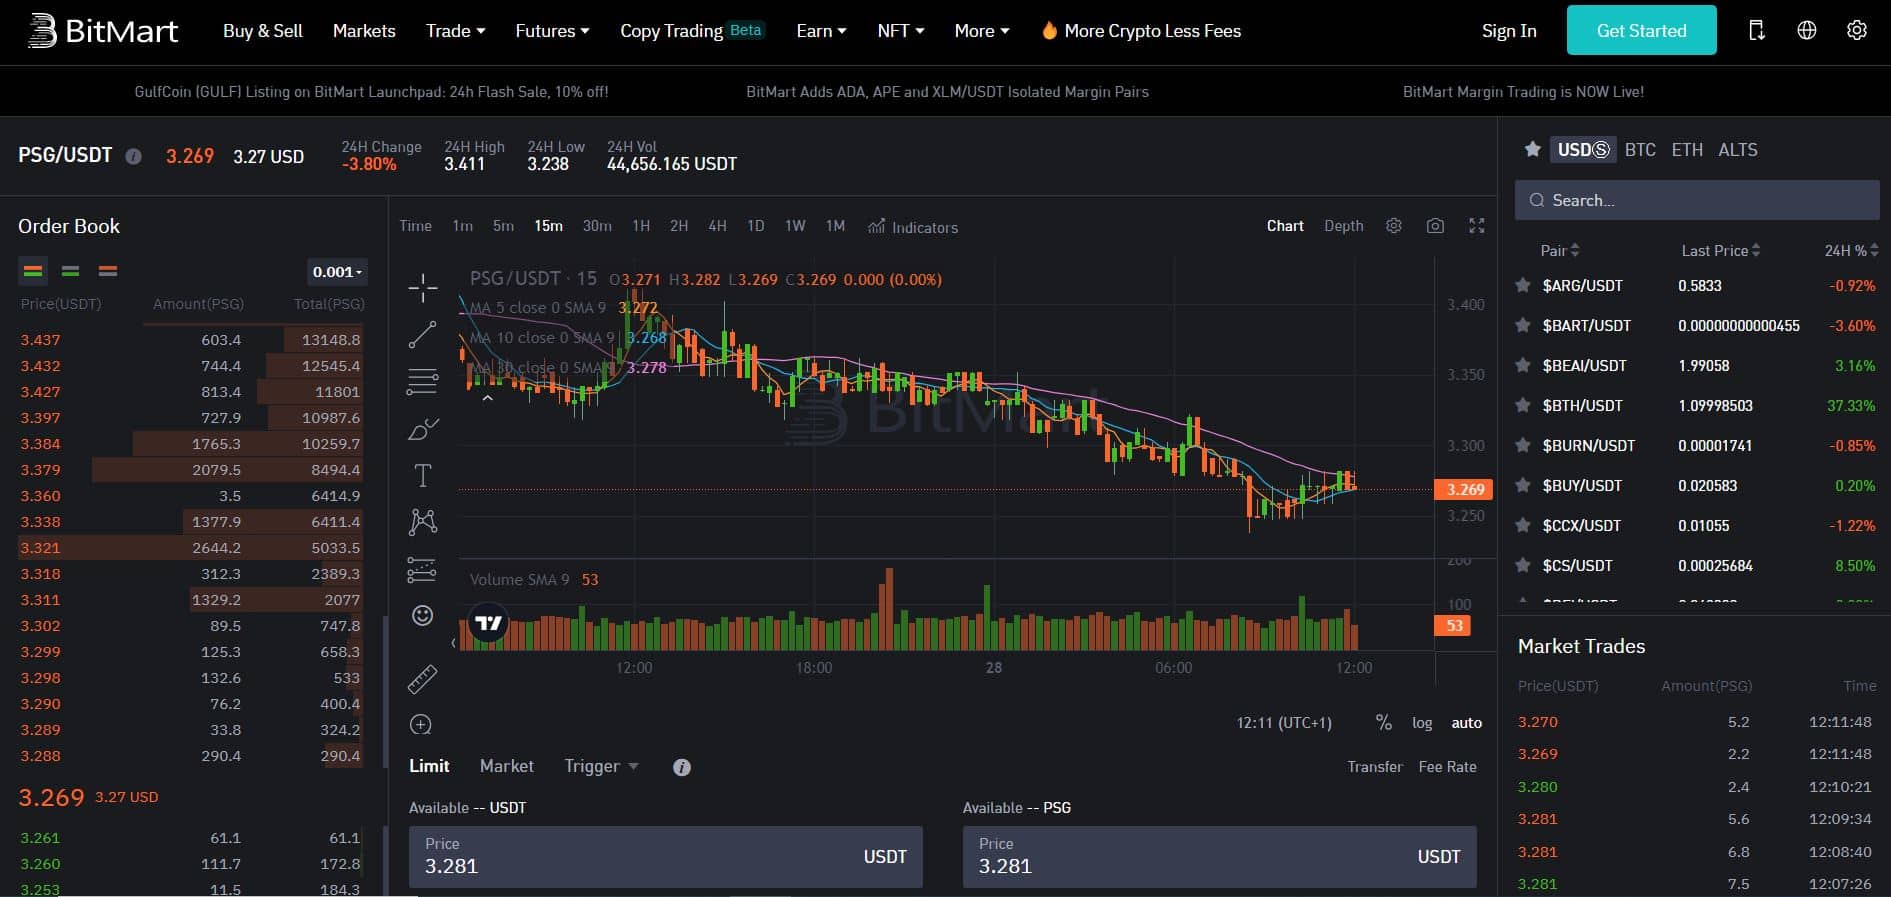This screenshot has height=897, width=1891.
Task: Click the Get Started button
Action: (x=1641, y=30)
